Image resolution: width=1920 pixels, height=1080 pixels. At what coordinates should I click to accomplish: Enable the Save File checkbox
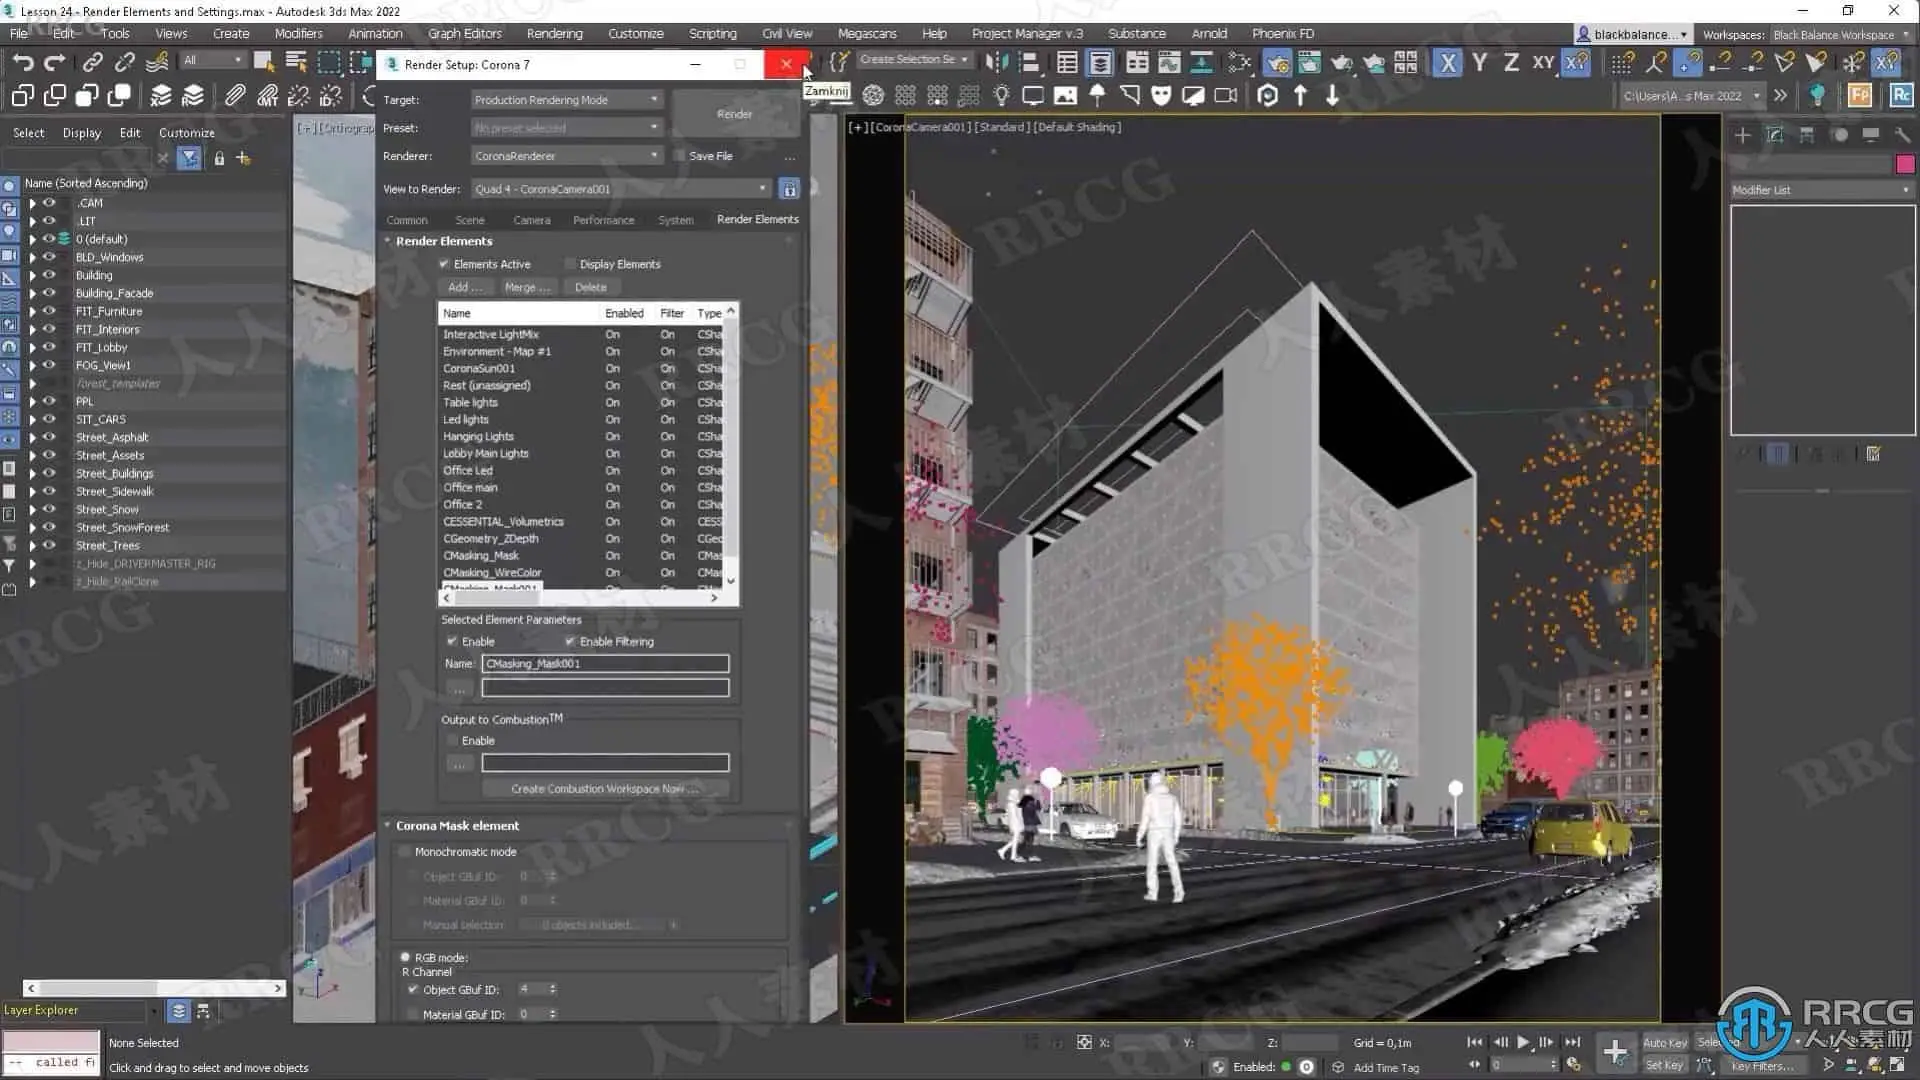tap(680, 156)
